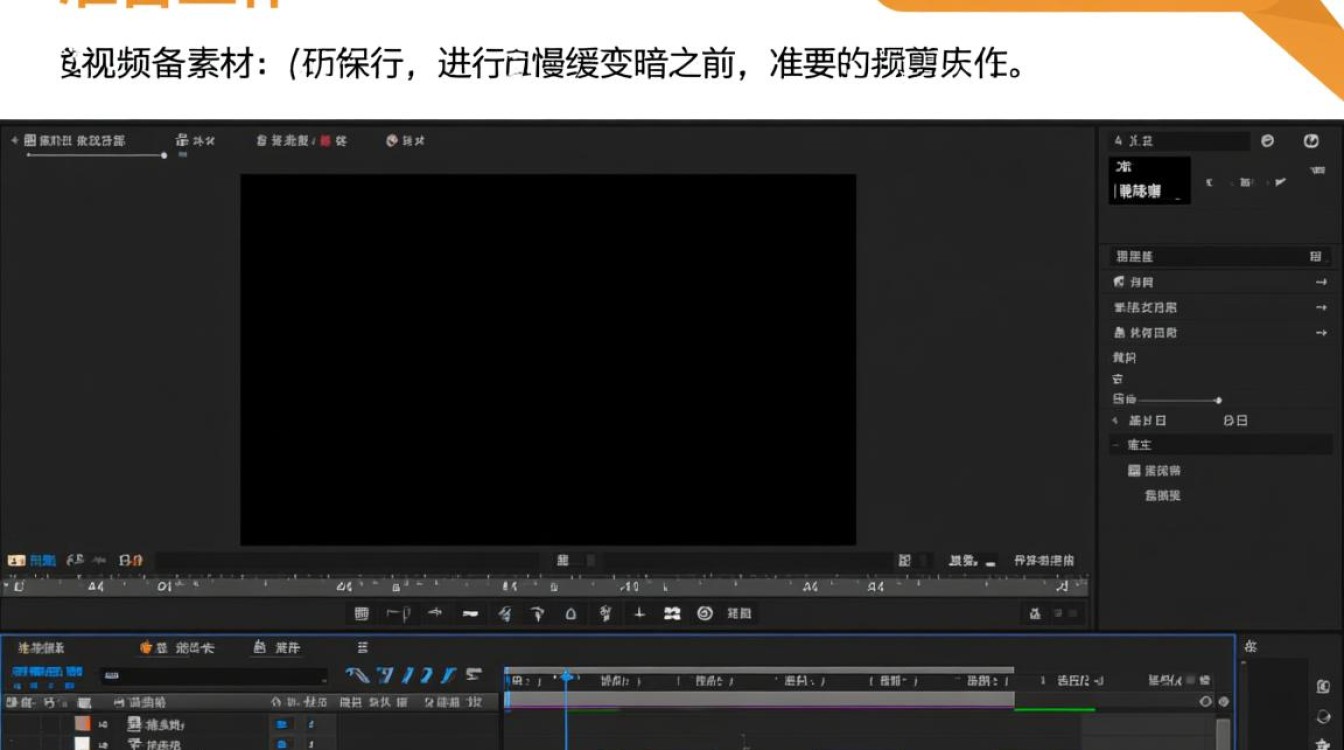
Task: Click the orange badge icon at preview bottom-left
Action: coord(16,561)
